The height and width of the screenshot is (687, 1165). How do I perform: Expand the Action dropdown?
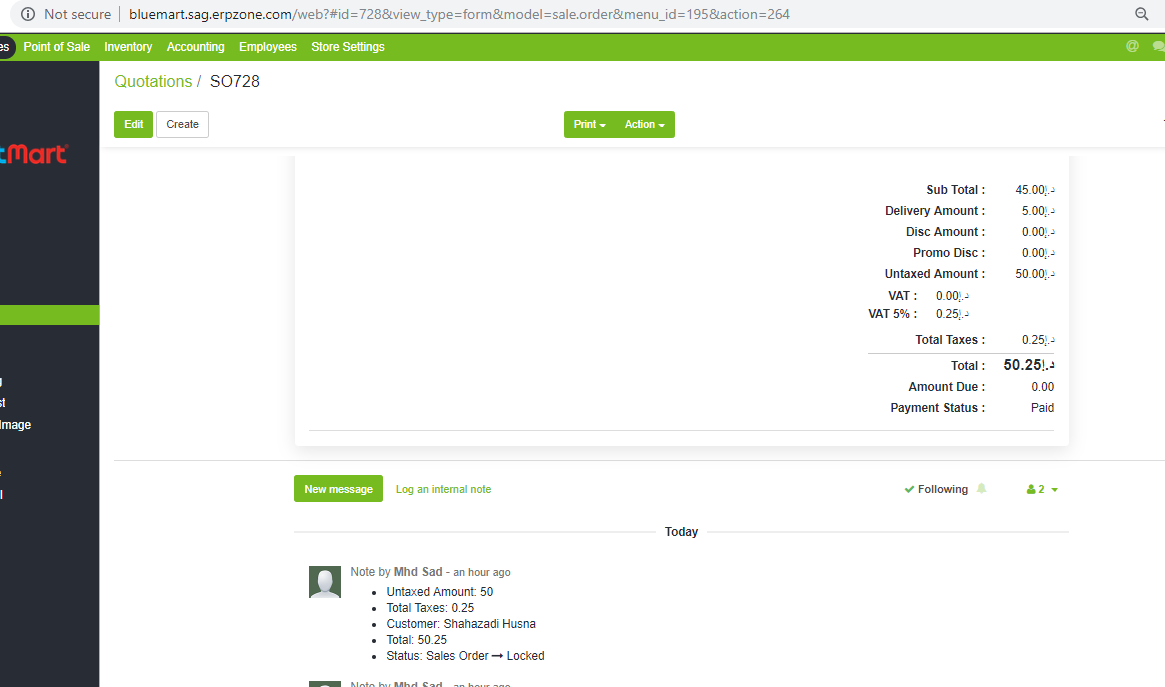click(x=644, y=124)
